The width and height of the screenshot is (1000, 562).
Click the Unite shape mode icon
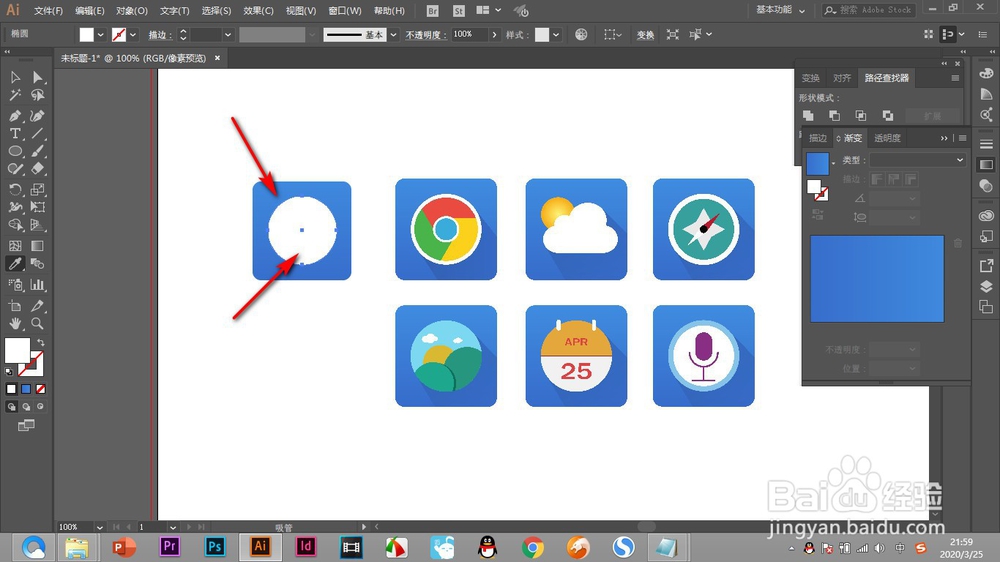(808, 115)
